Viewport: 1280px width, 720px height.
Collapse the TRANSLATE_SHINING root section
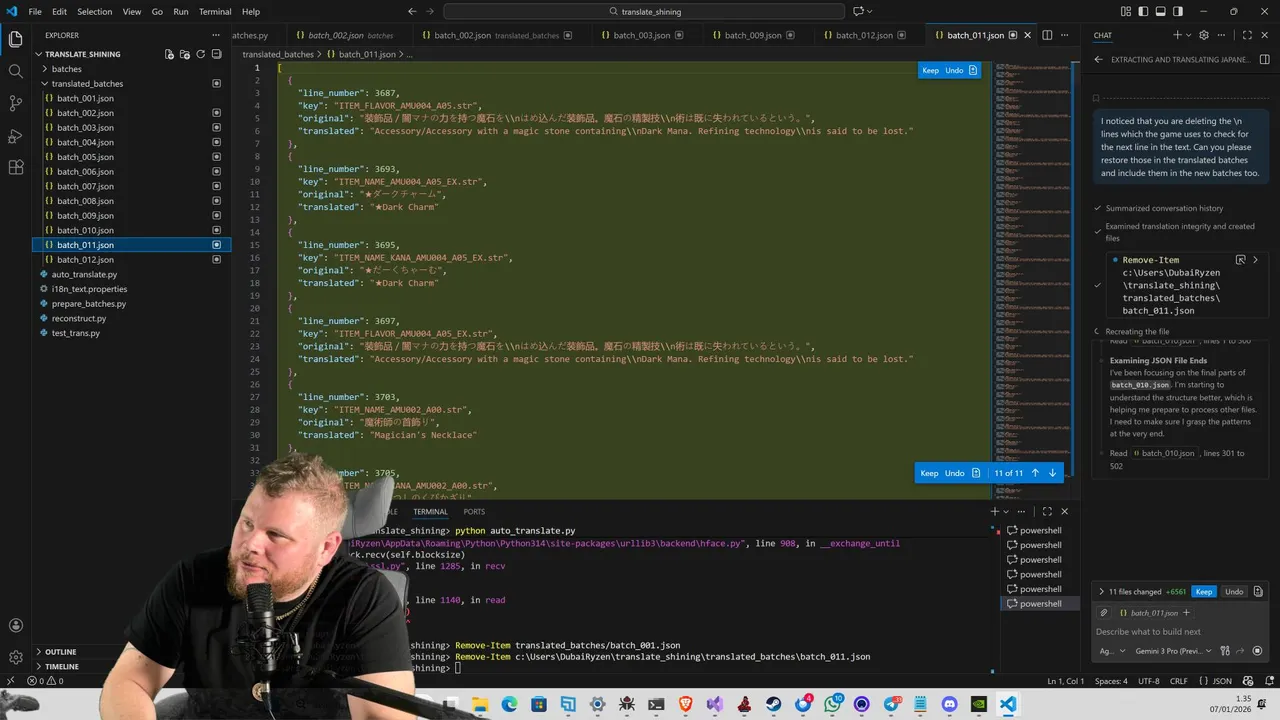[x=83, y=54]
